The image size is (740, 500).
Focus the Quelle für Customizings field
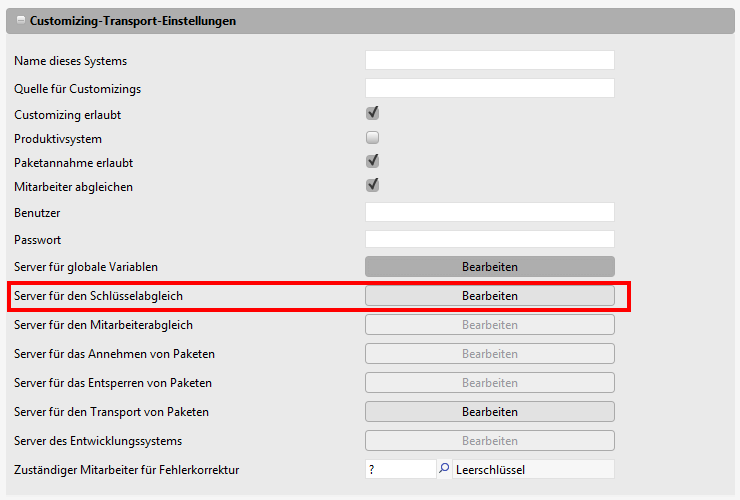coord(489,89)
